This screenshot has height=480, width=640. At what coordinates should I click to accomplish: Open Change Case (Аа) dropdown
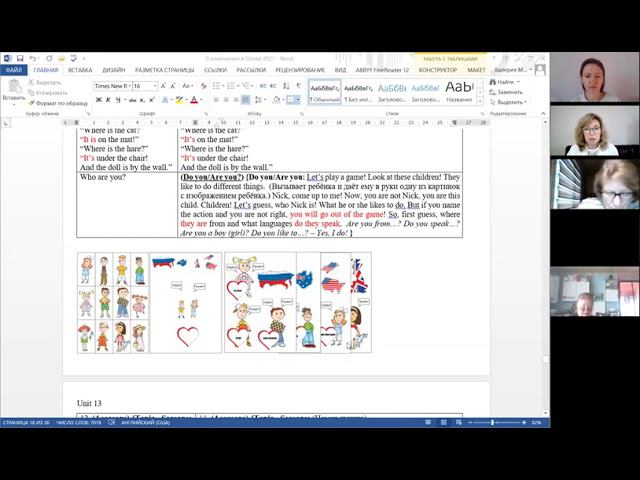[187, 86]
